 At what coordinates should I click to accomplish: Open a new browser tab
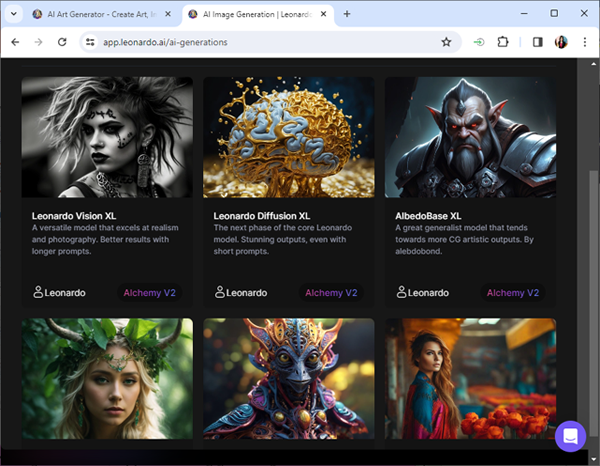(x=347, y=14)
